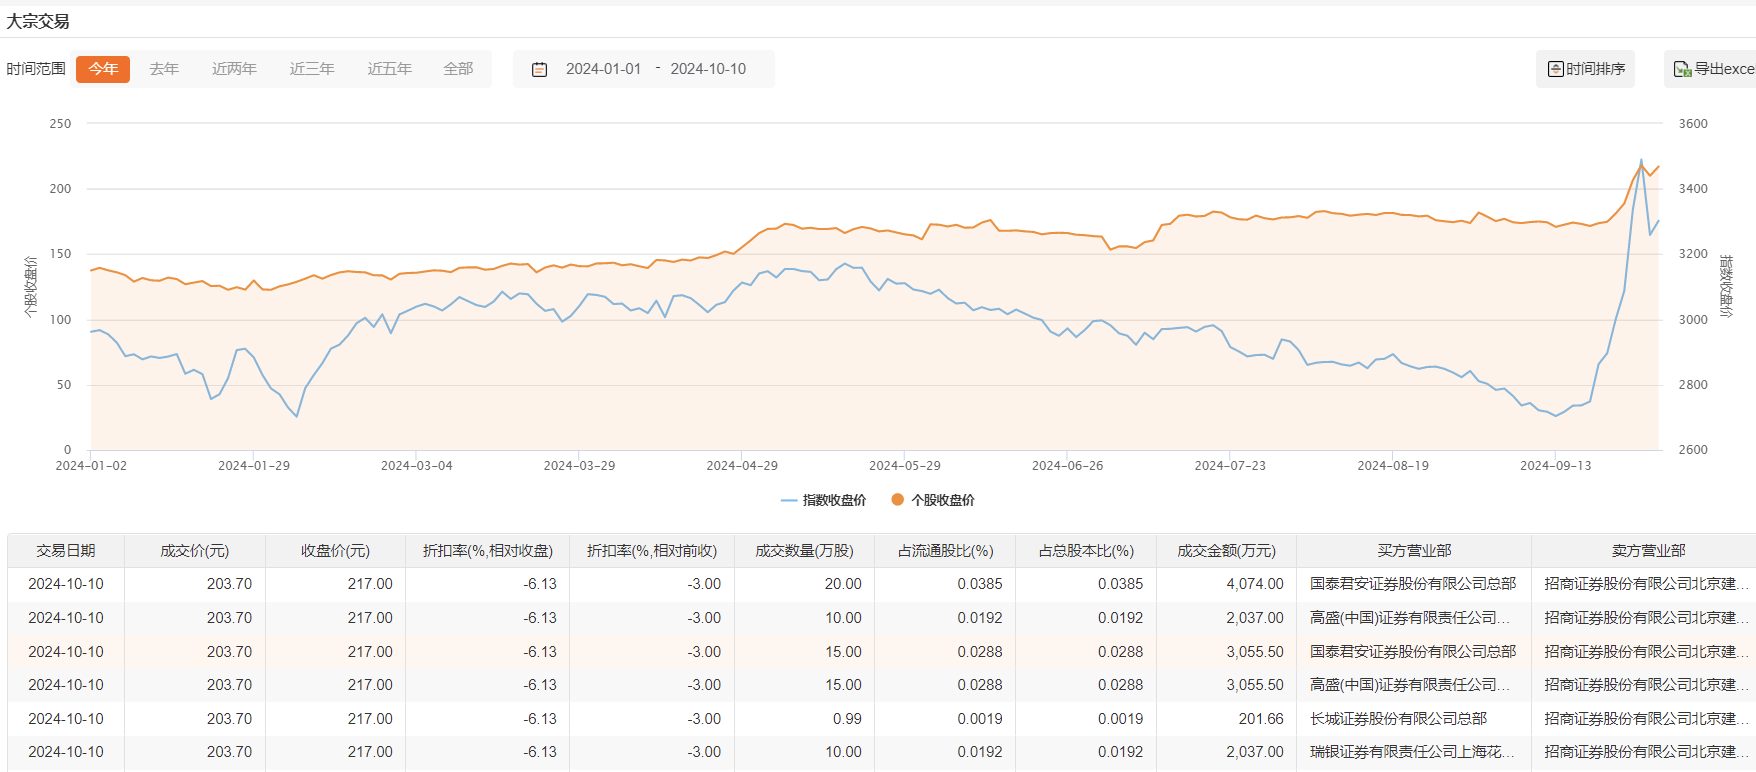Click the orange peak on the price chart

coord(1641,165)
